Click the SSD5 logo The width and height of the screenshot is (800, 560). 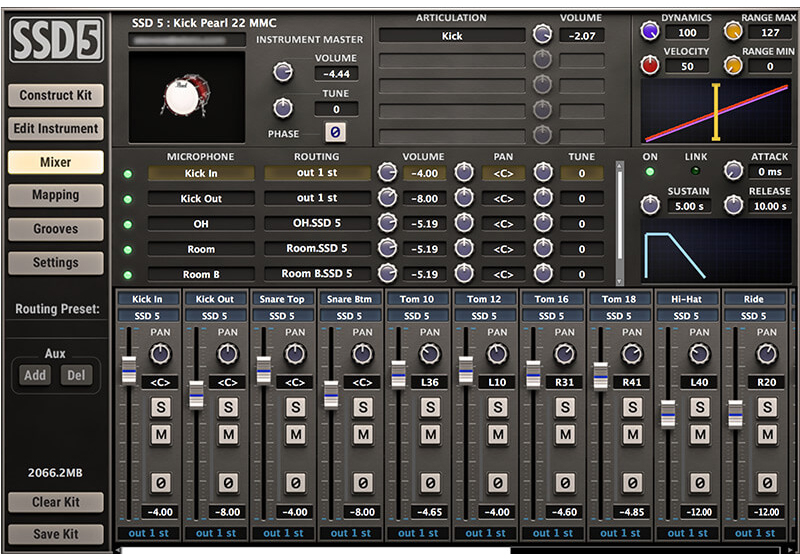pyautogui.click(x=56, y=40)
